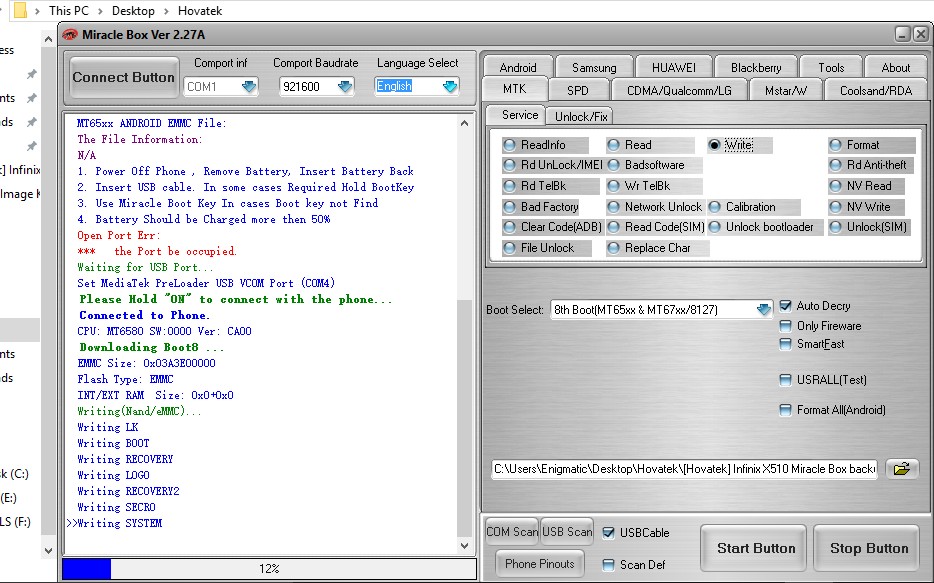Click the COM Scan button
Image resolution: width=934 pixels, height=583 pixels.
(512, 532)
